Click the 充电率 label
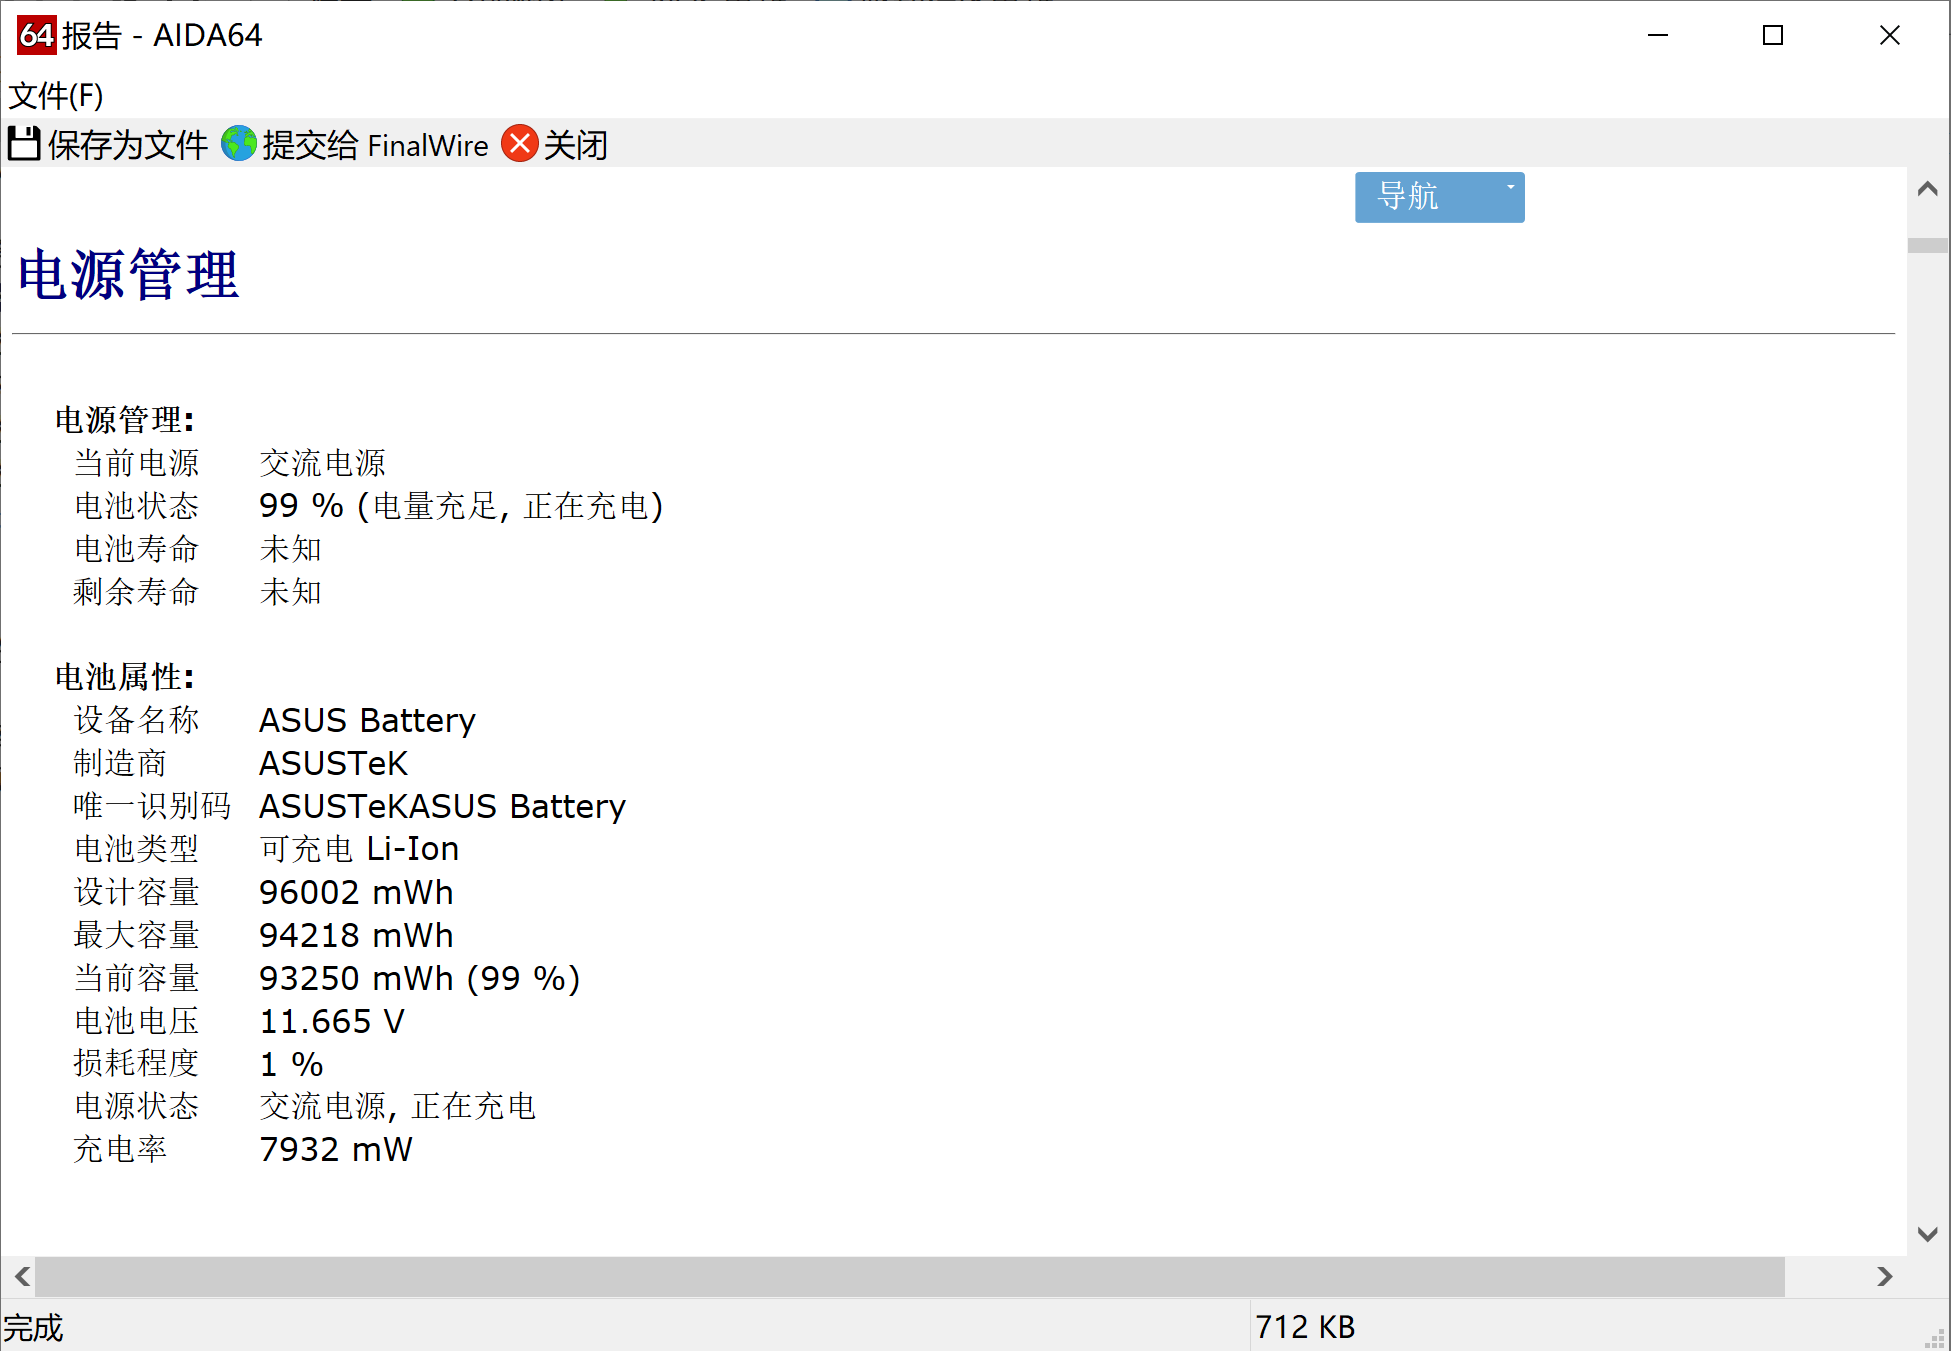Screen dimensions: 1951x1351 (121, 1149)
